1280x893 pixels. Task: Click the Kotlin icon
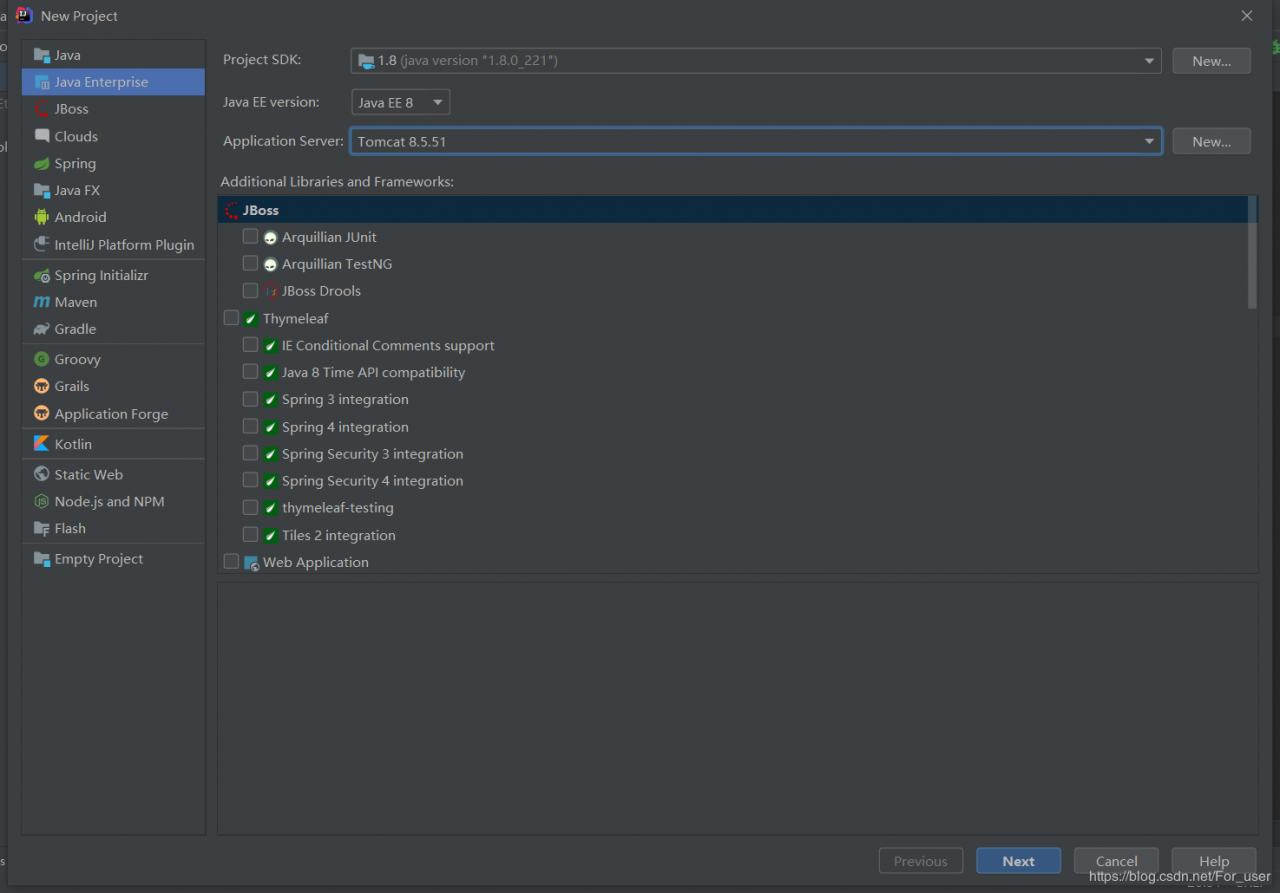(41, 444)
